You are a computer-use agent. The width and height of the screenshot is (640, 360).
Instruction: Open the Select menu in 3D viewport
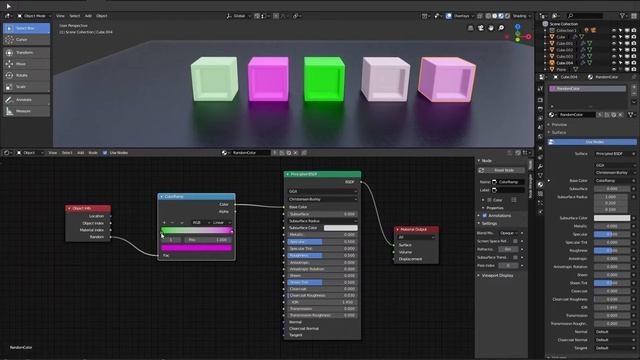point(75,16)
